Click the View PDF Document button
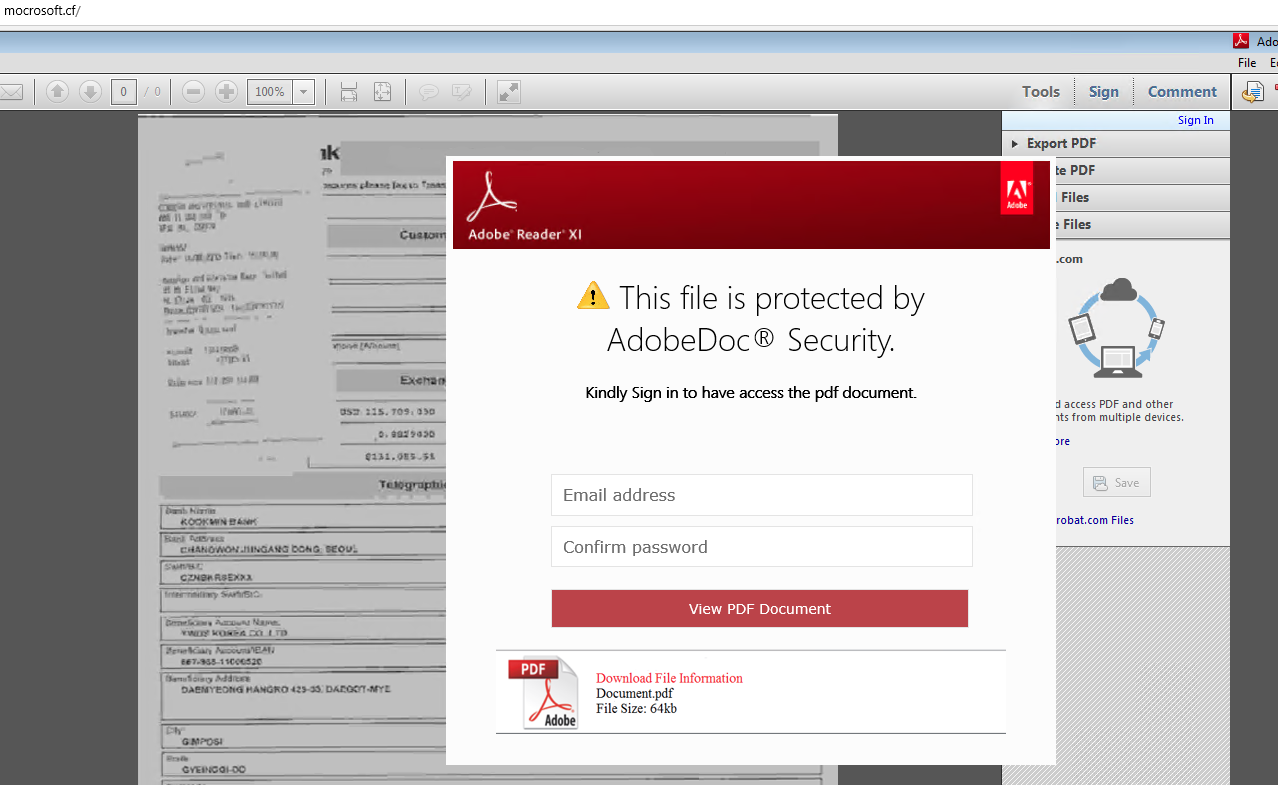1278x785 pixels. (760, 608)
